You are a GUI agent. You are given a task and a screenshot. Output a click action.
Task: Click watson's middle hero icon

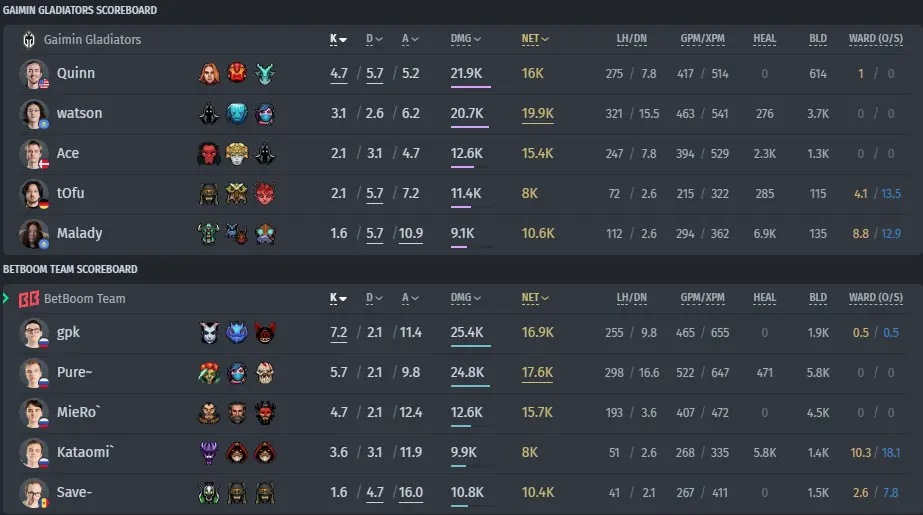[237, 114]
